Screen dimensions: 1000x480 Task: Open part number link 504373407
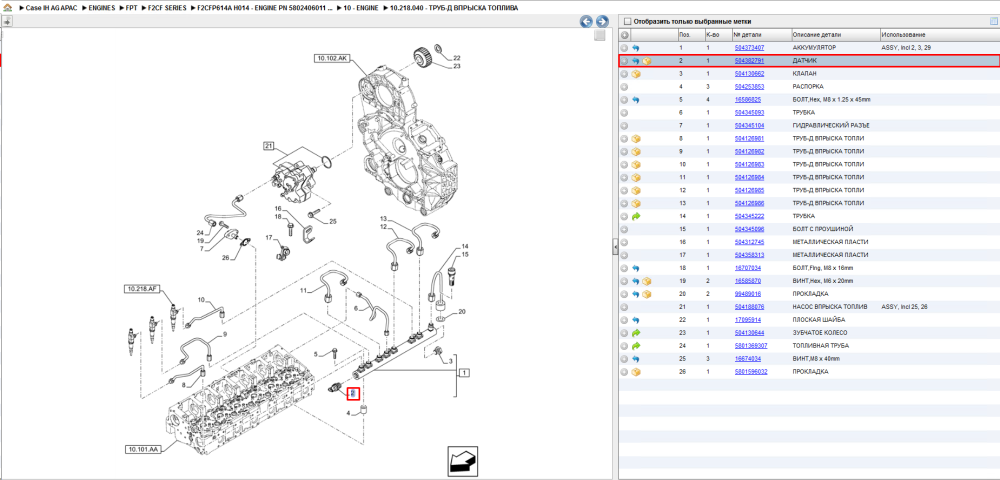[x=749, y=48]
